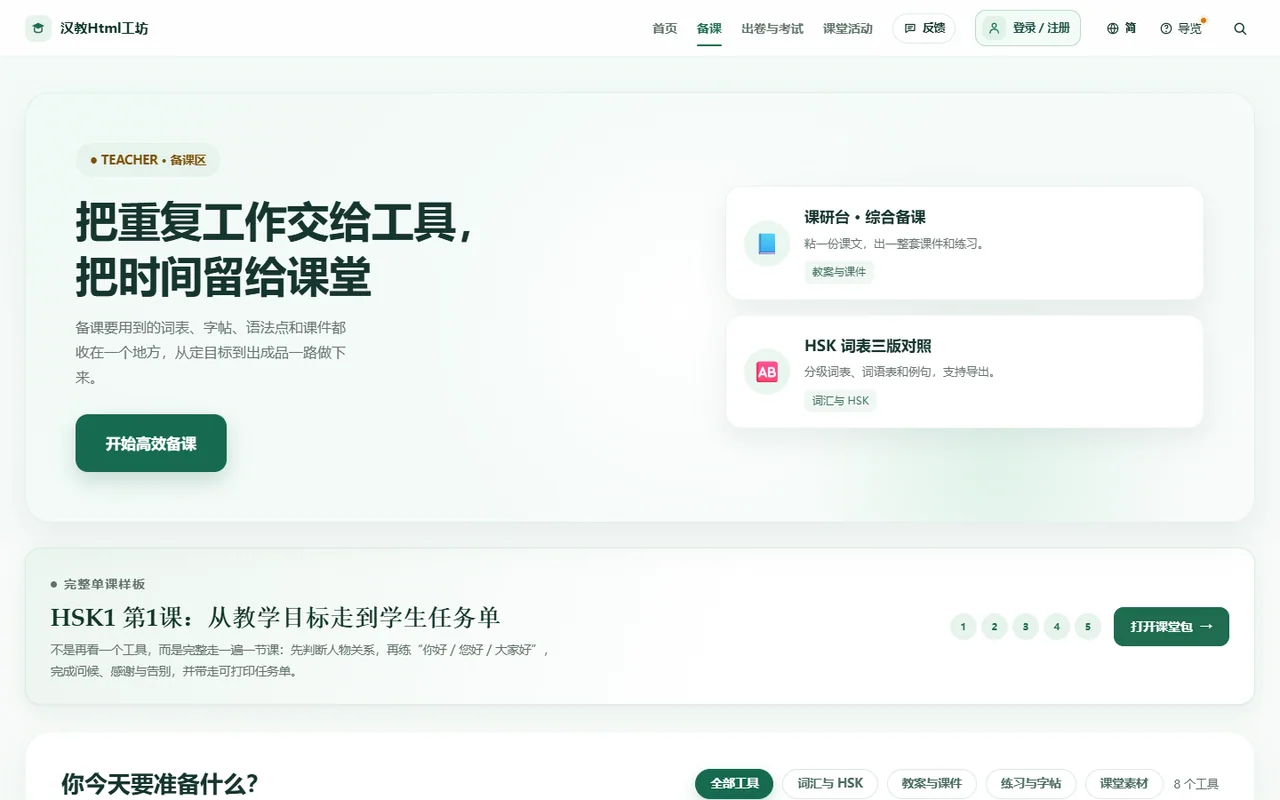Filter tools by 课堂素材 tab

tap(1124, 783)
